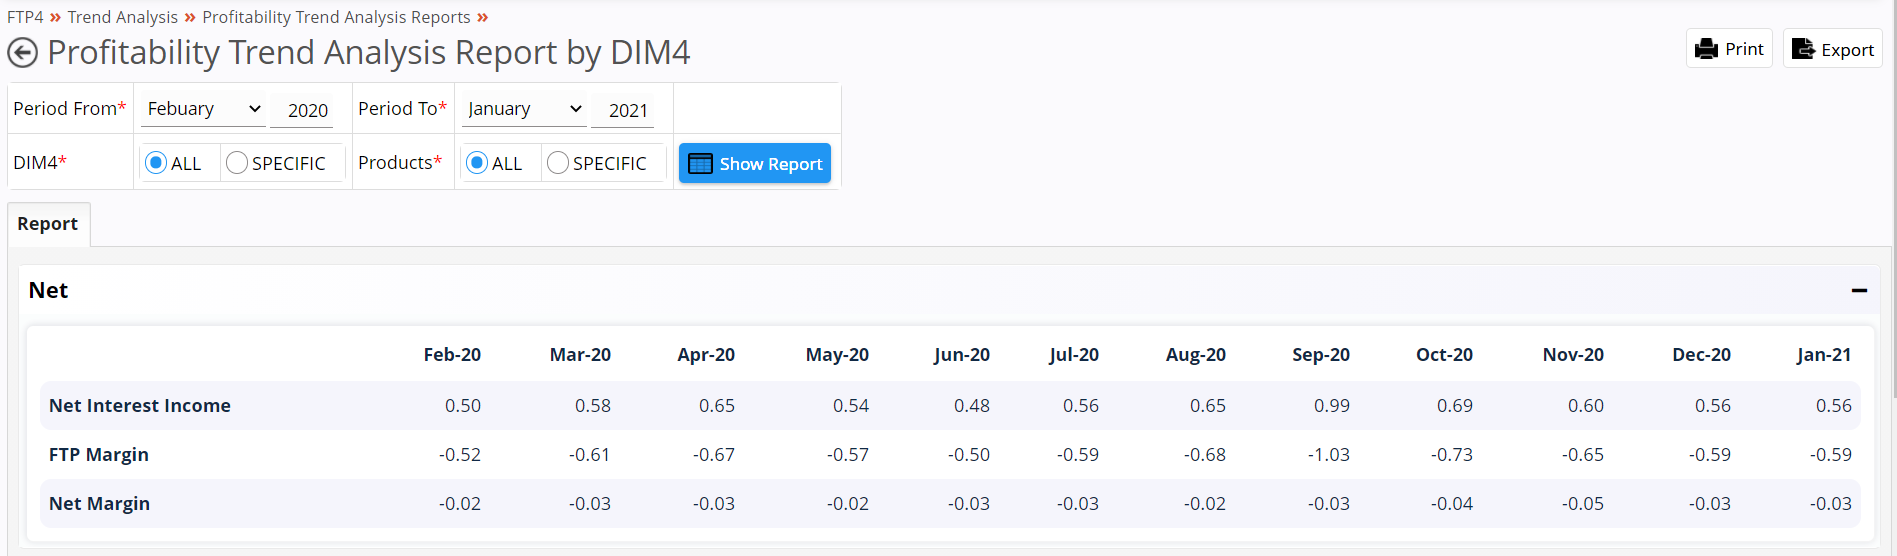
Task: Click the back arrow circle icon
Action: point(22,52)
